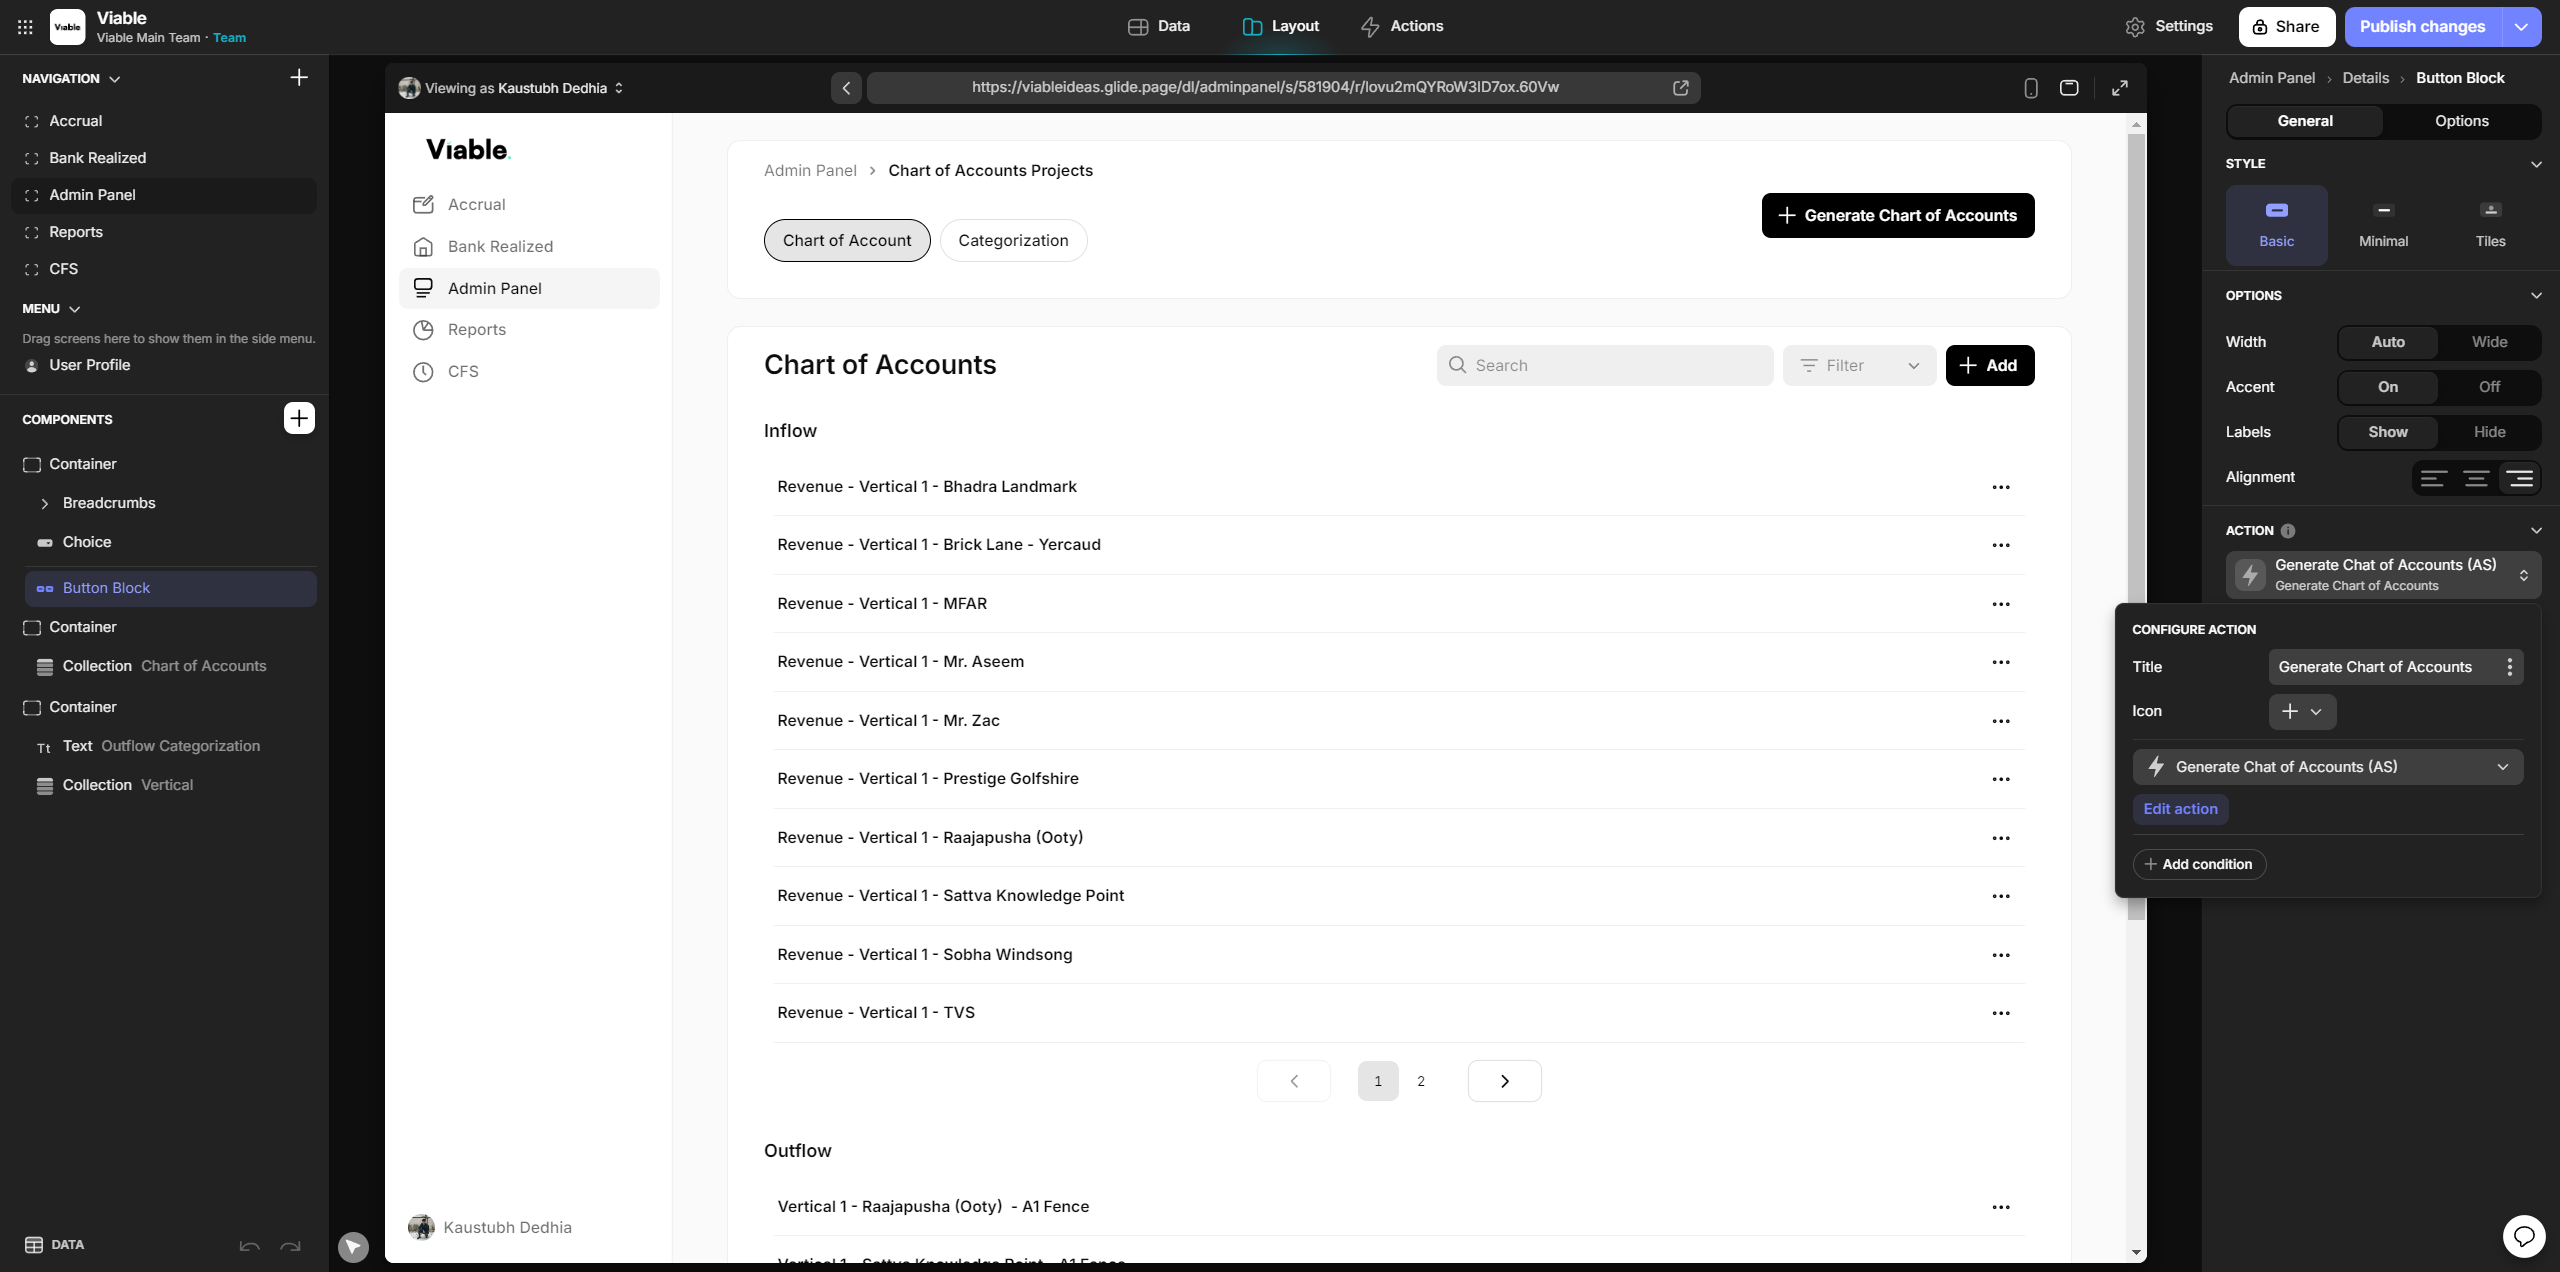Click Edit action
Image resolution: width=2560 pixels, height=1272 pixels.
2180,810
